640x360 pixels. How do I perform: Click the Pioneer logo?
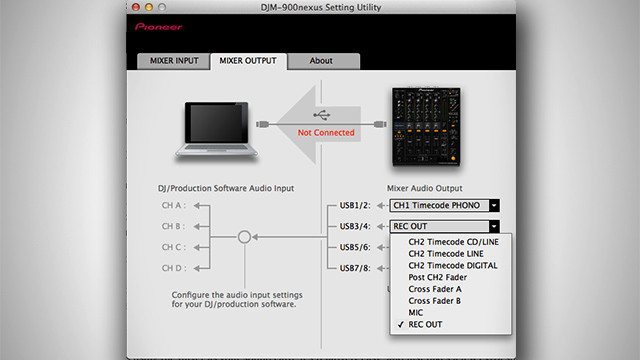(158, 27)
